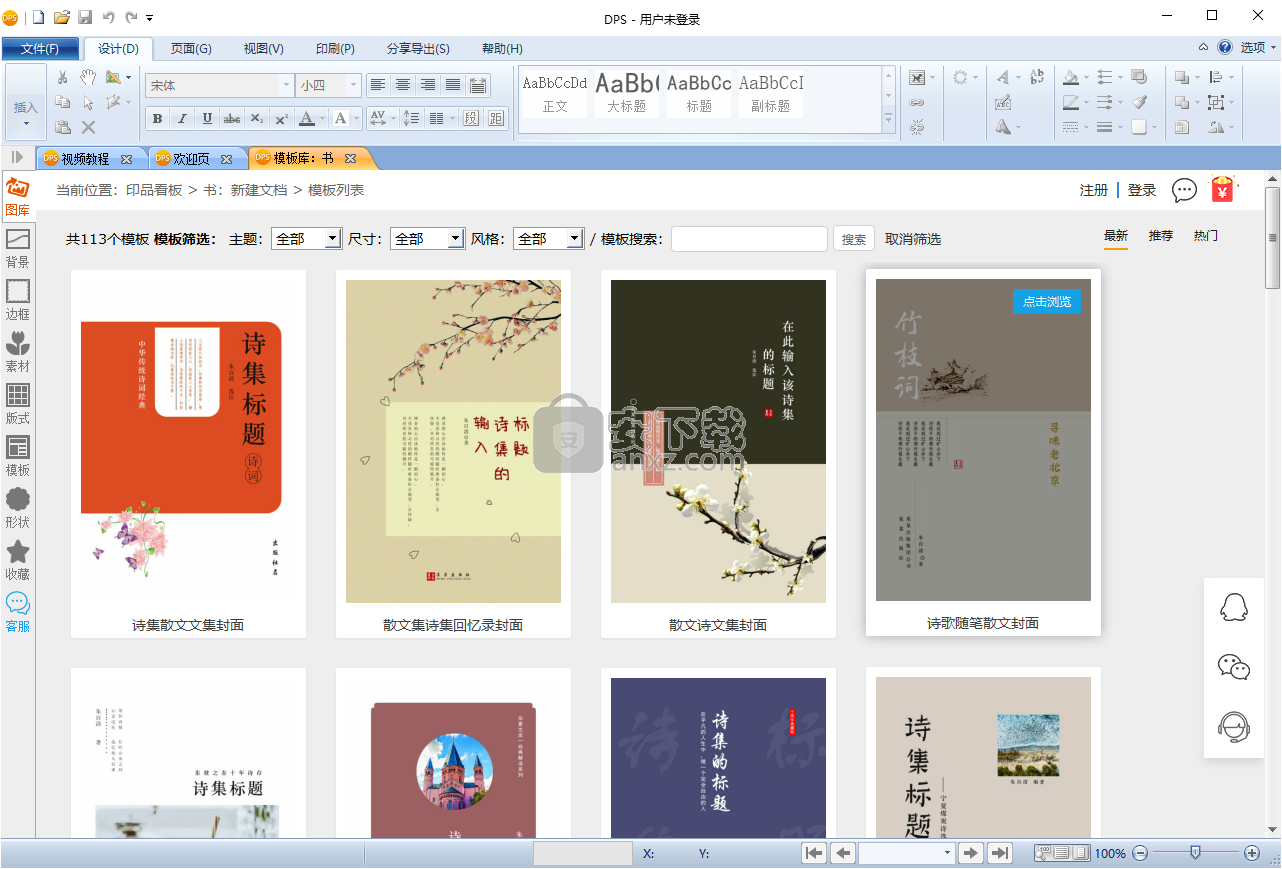Screen dimensions: 1282x869
Task: Open the 风格 style filter dropdown
Action: tap(548, 239)
